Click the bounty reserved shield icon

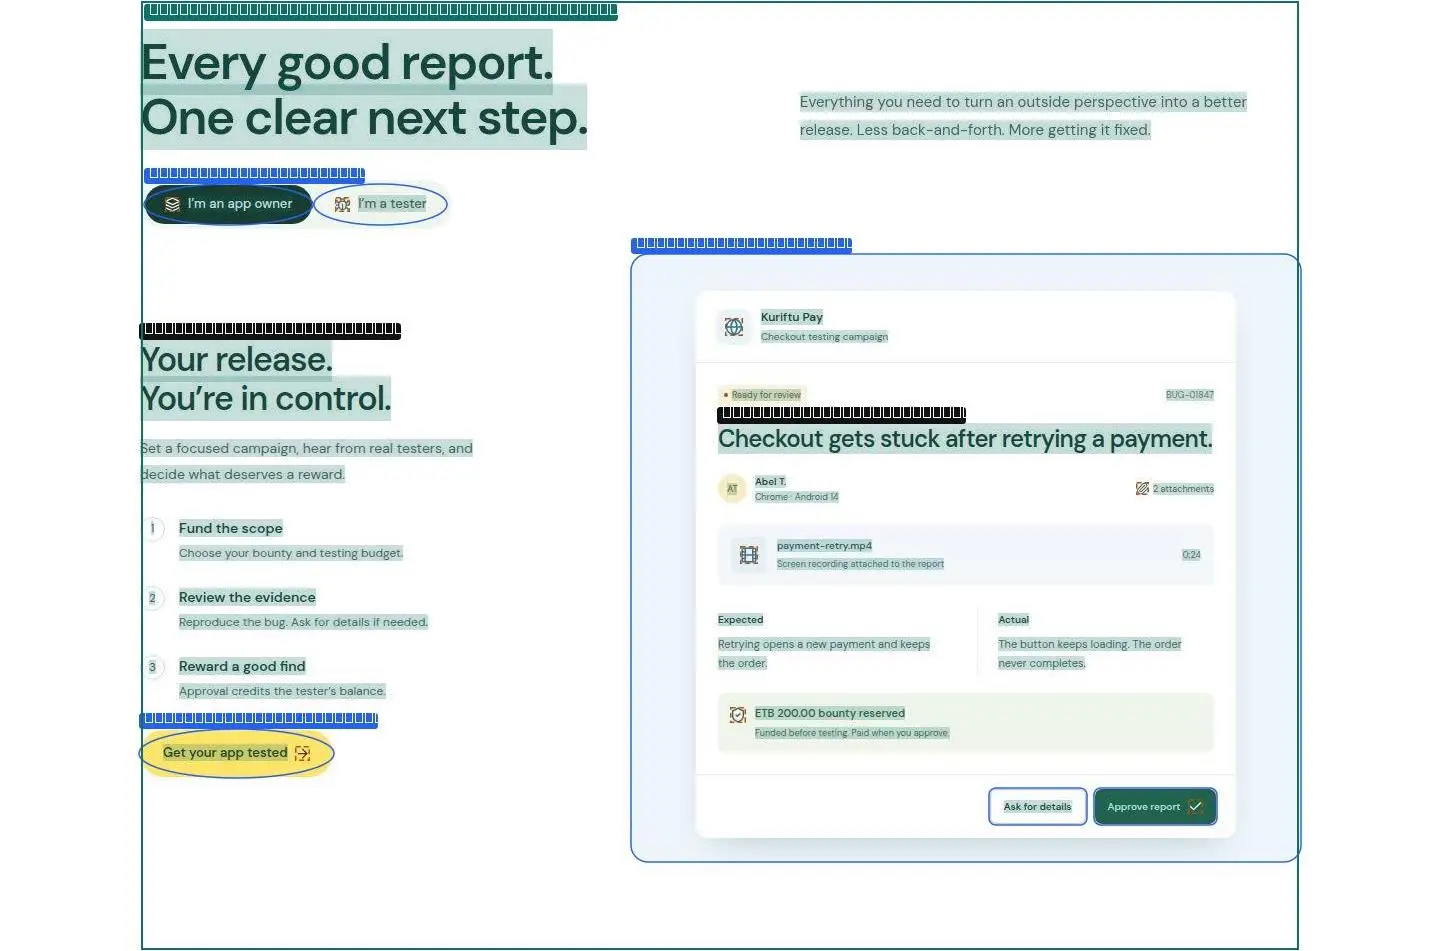point(738,715)
